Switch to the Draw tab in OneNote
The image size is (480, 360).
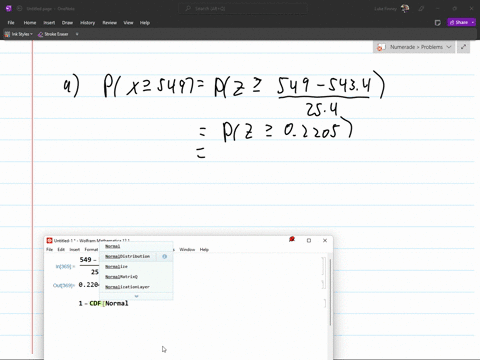[x=67, y=23]
